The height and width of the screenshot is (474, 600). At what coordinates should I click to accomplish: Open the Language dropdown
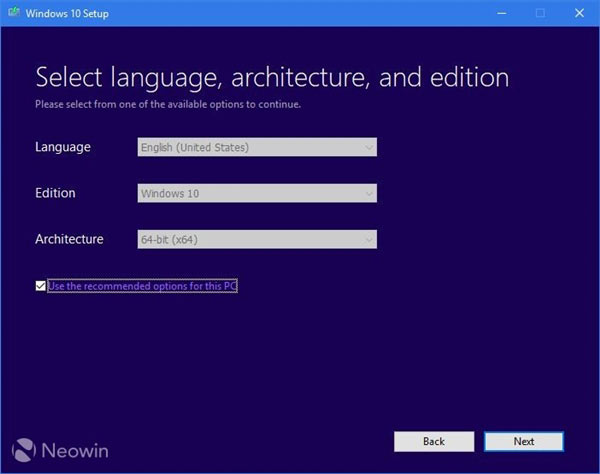click(257, 147)
